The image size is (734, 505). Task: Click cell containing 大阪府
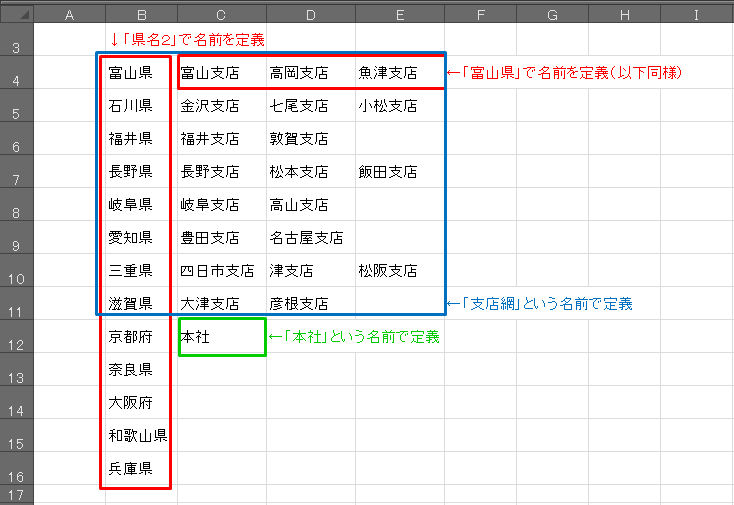[141, 403]
